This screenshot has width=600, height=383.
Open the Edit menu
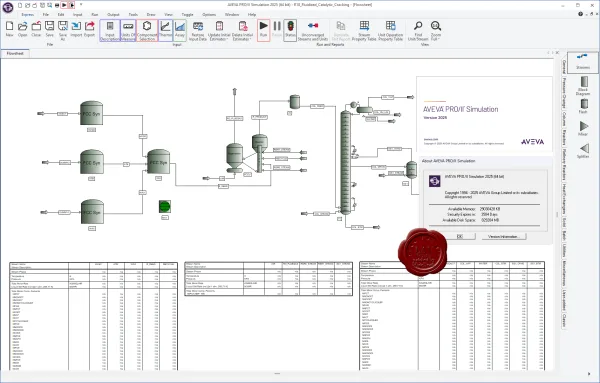click(61, 15)
